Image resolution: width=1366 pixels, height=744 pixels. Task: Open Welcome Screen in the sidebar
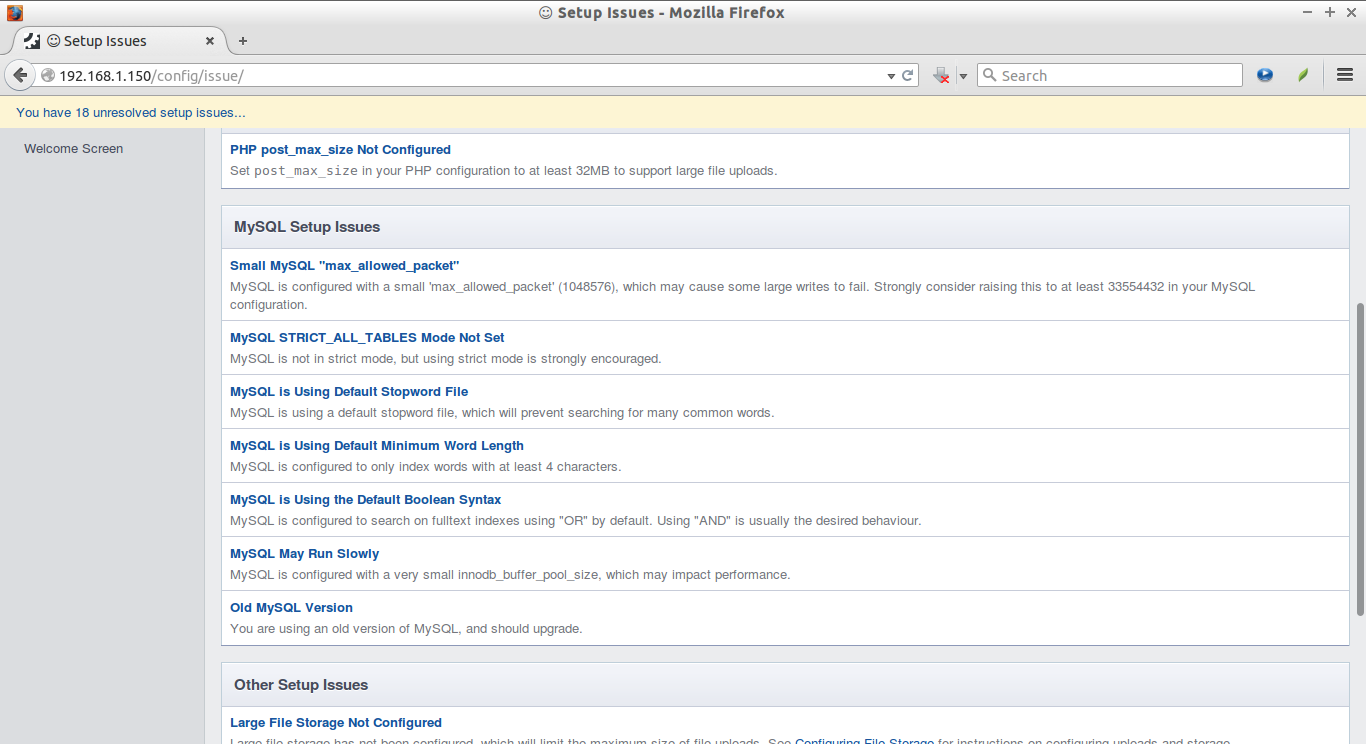74,149
